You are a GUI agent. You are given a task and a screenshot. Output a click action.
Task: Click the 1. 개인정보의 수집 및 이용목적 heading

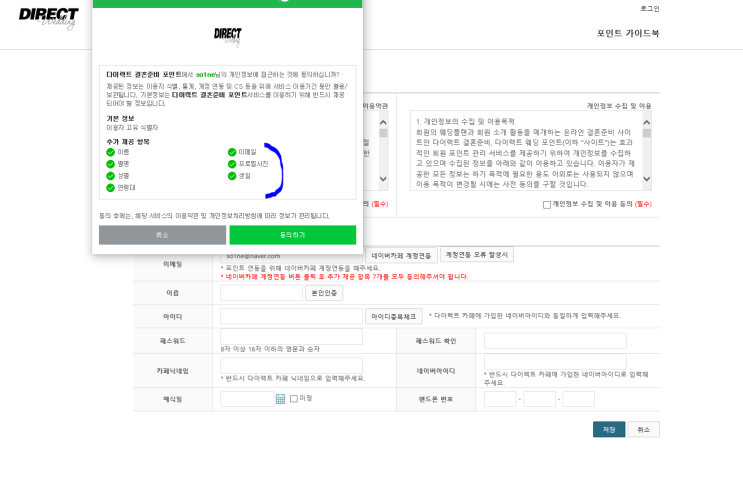coord(465,122)
